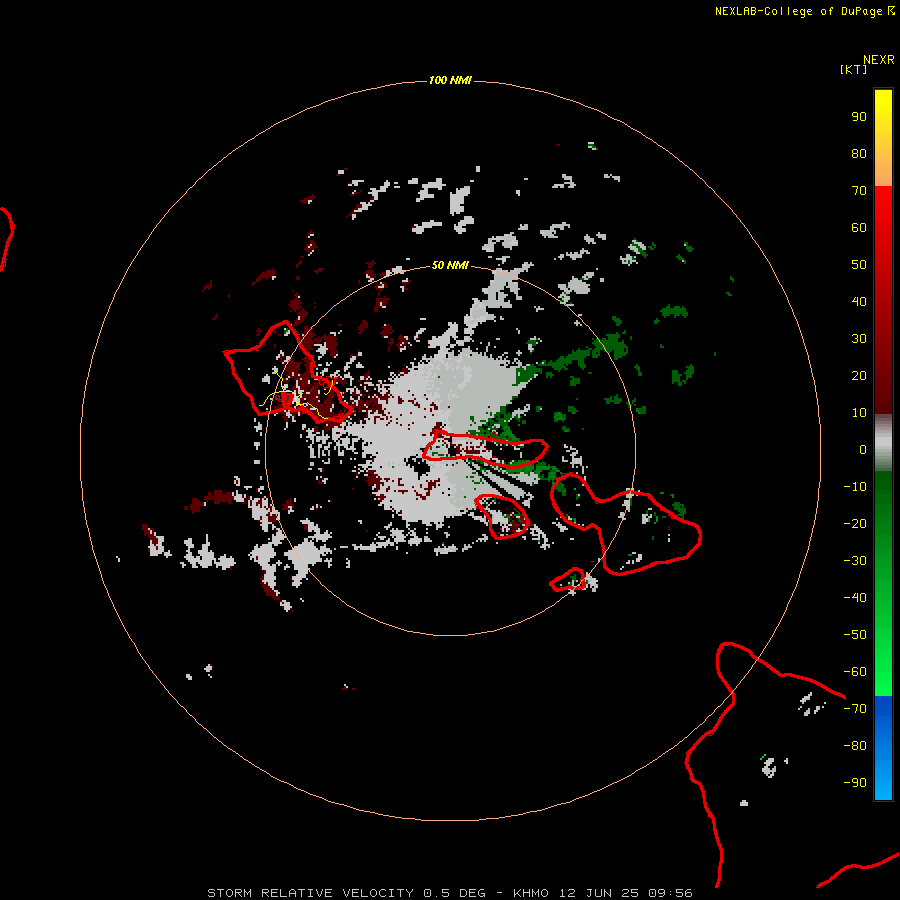Click the 60 value on the color scale

click(x=859, y=228)
